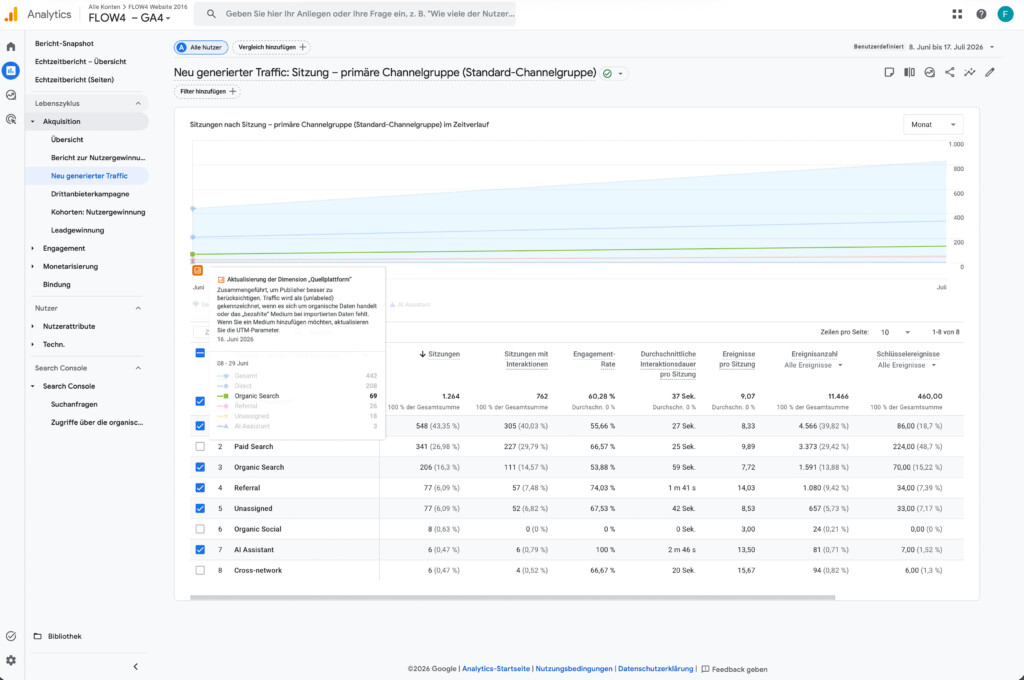Open the Zeilen pro Seite dropdown

(x=895, y=332)
